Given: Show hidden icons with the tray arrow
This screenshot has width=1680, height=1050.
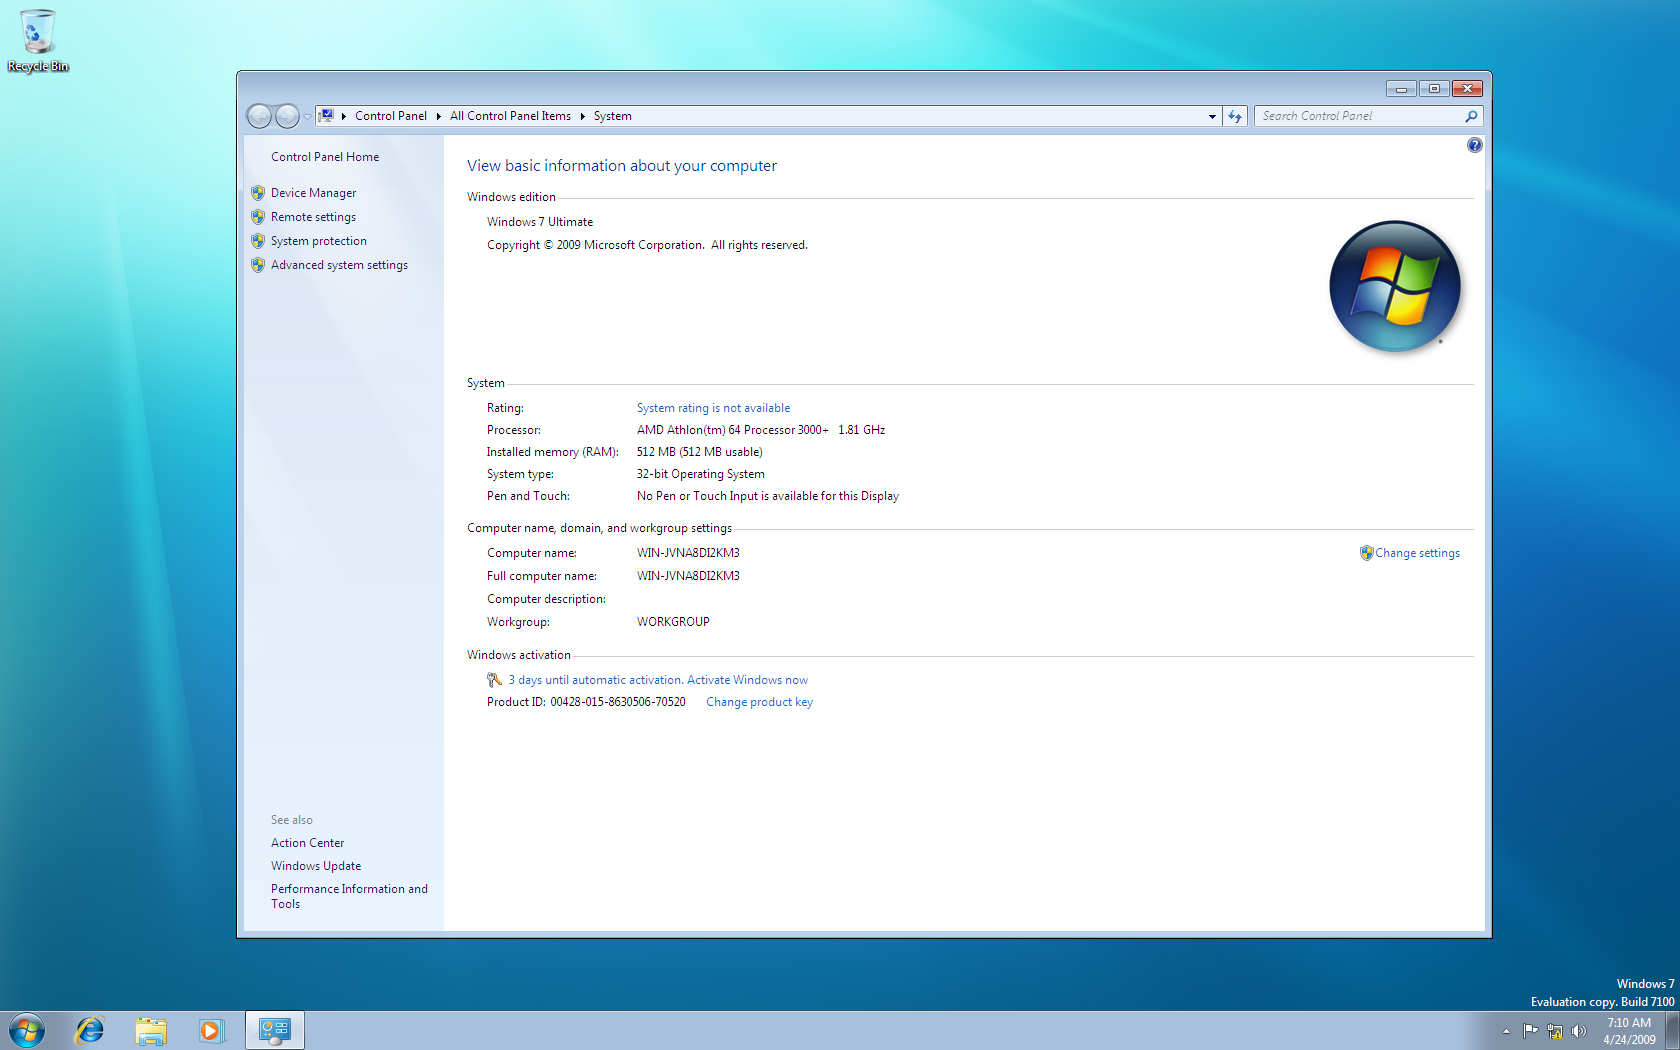Looking at the screenshot, I should 1506,1031.
